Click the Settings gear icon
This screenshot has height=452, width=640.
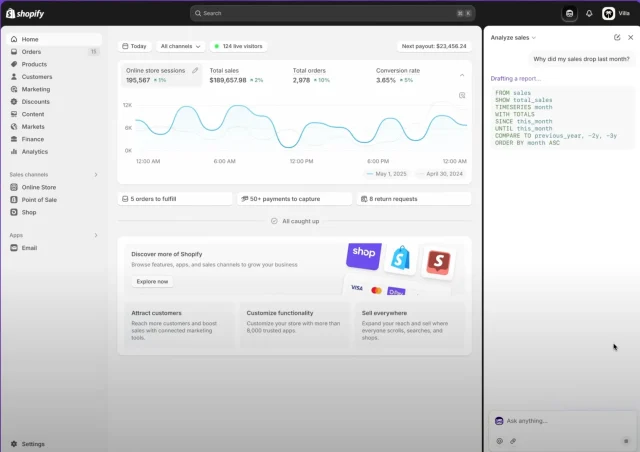pos(14,444)
